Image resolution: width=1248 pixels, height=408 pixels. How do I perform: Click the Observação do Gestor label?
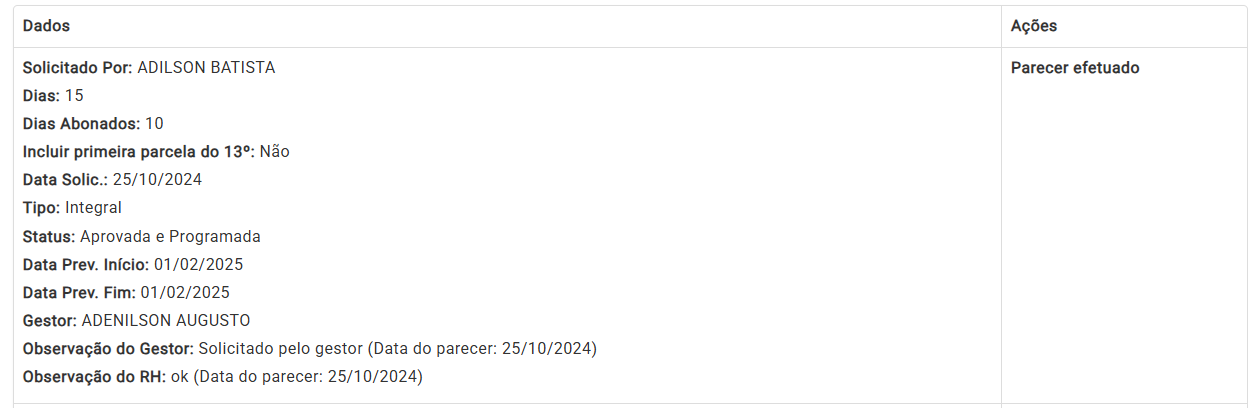pos(108,349)
